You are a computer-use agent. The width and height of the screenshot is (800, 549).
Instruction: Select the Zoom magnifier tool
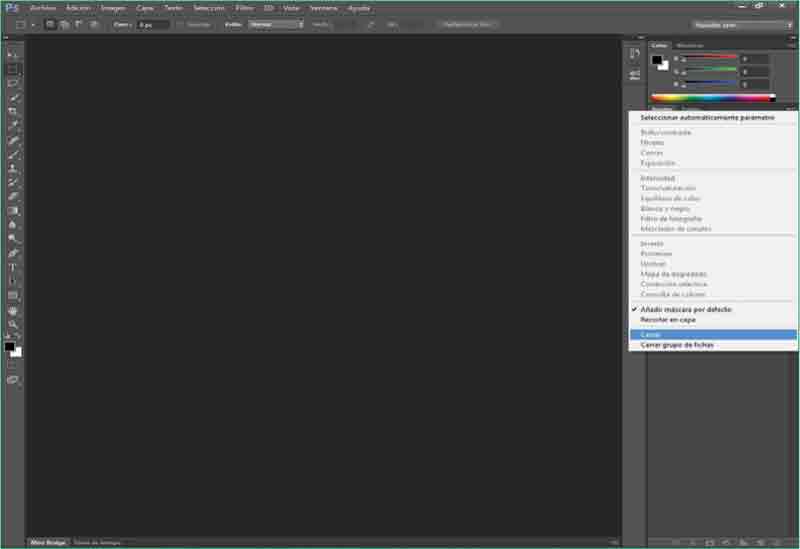pyautogui.click(x=13, y=324)
